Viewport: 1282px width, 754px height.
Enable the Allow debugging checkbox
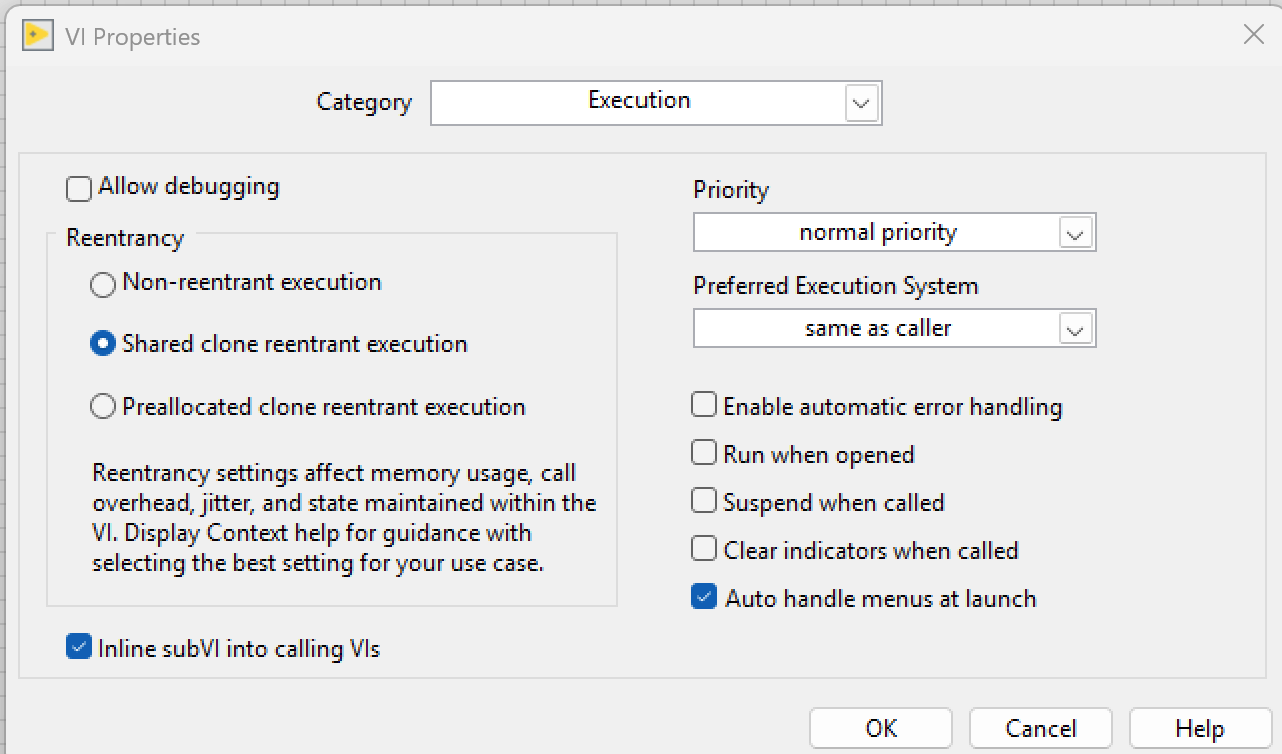pos(77,187)
